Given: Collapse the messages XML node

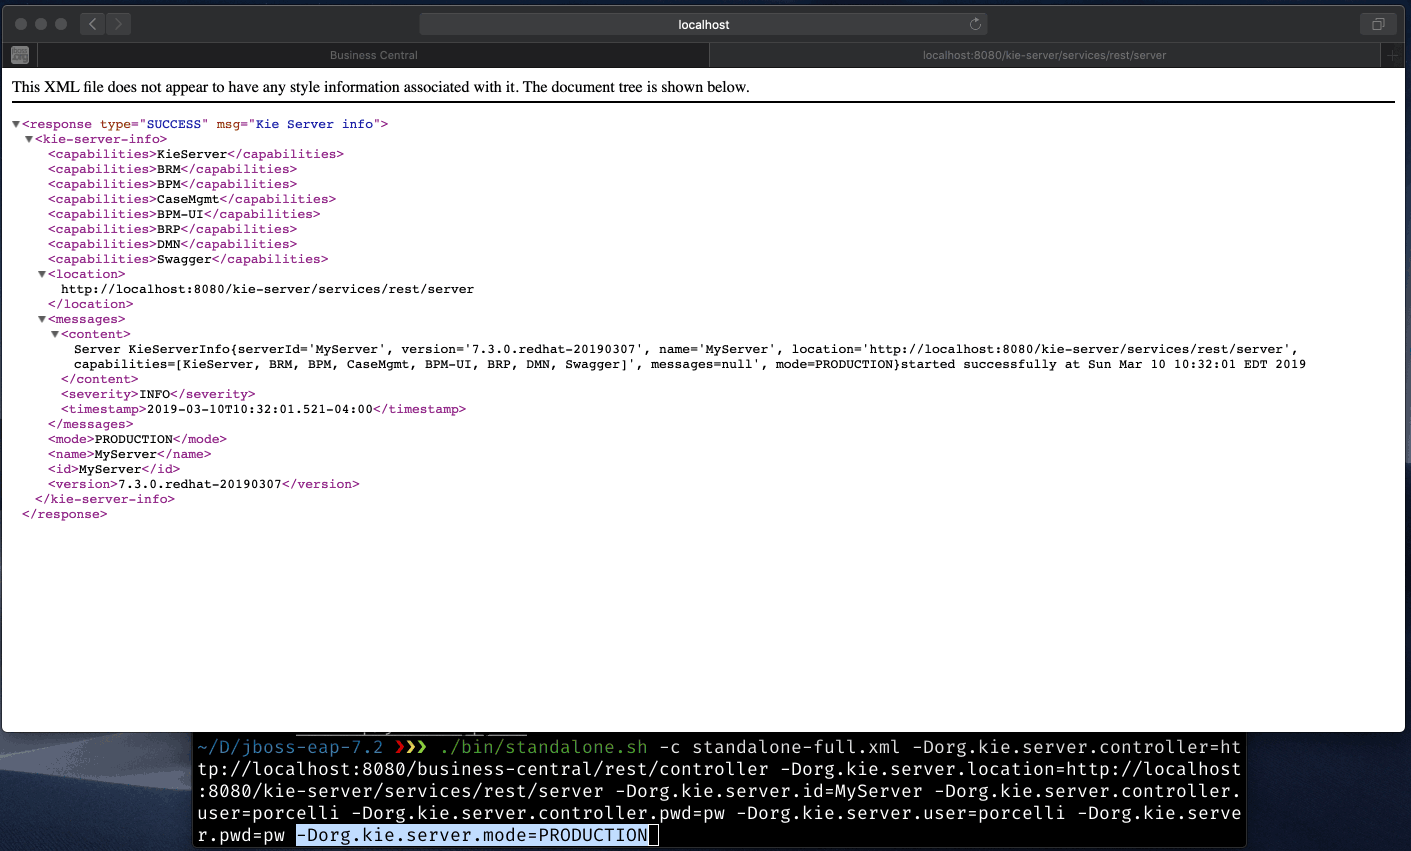Looking at the screenshot, I should [42, 319].
